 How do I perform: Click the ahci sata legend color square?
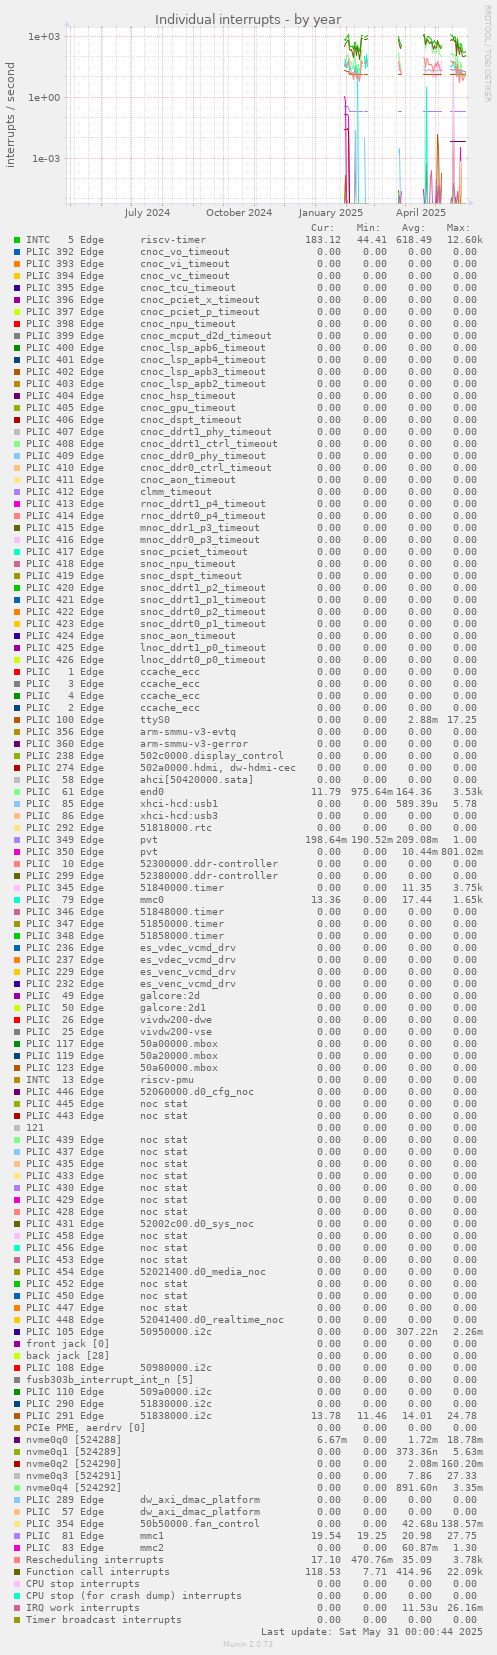(x=17, y=780)
